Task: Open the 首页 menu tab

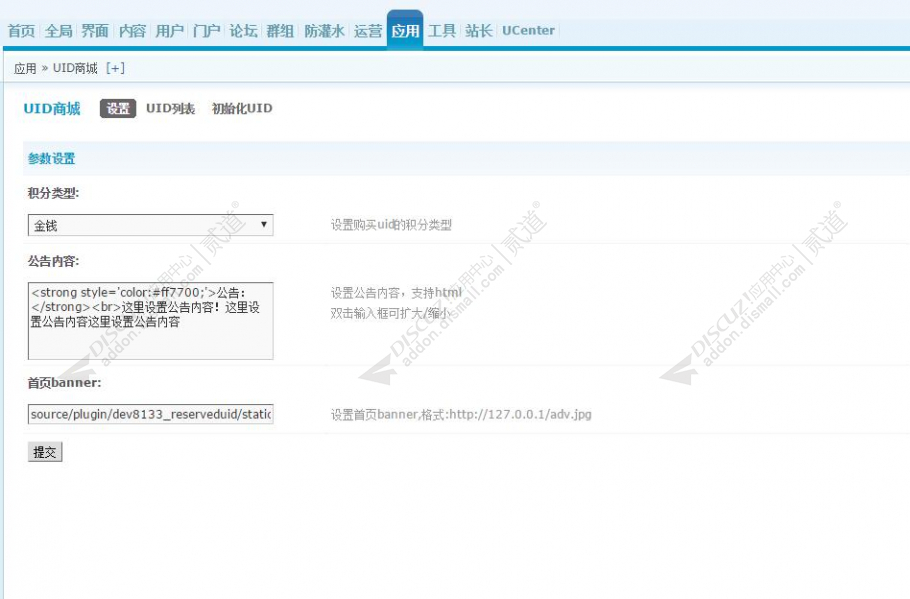Action: coord(21,31)
